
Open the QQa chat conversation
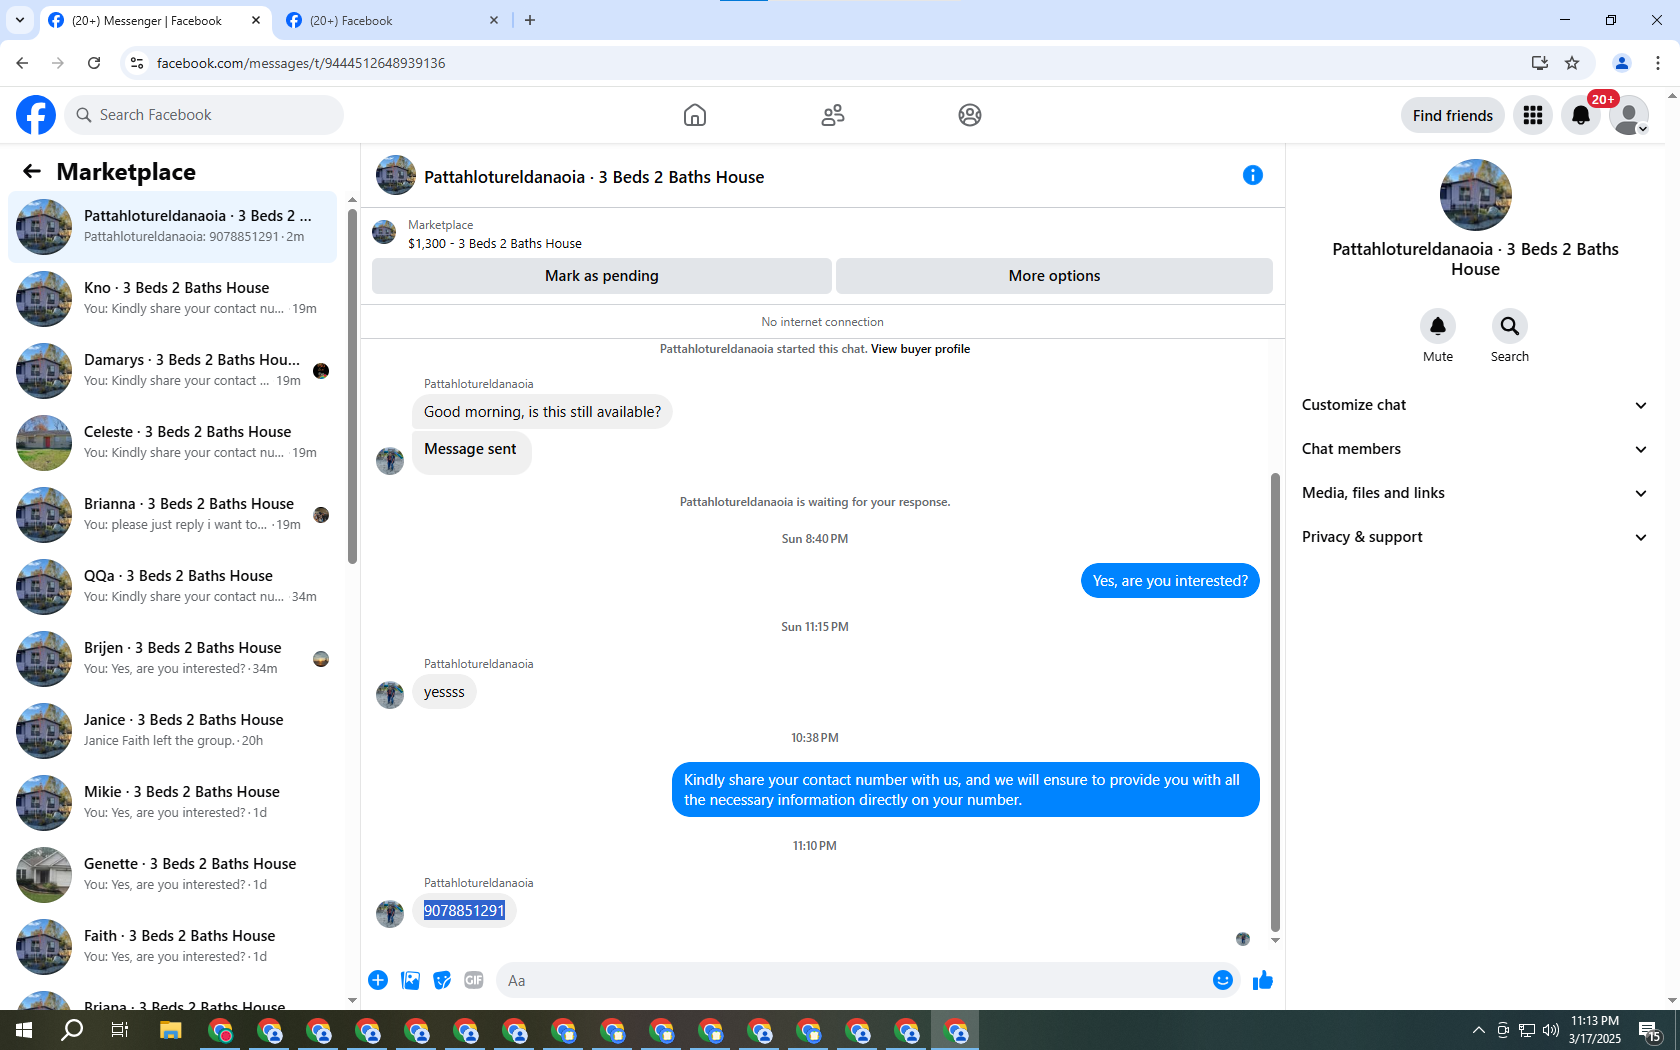pyautogui.click(x=173, y=587)
